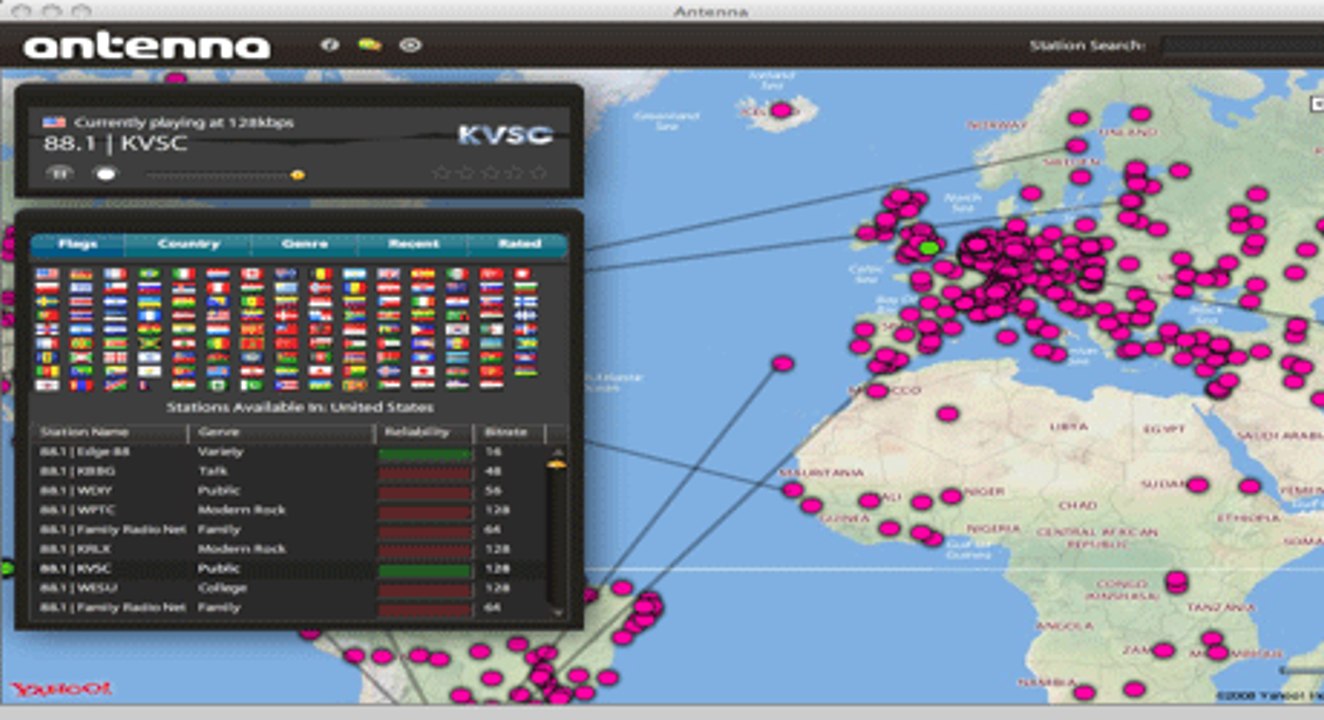Switch to the Flags tab

coord(77,244)
